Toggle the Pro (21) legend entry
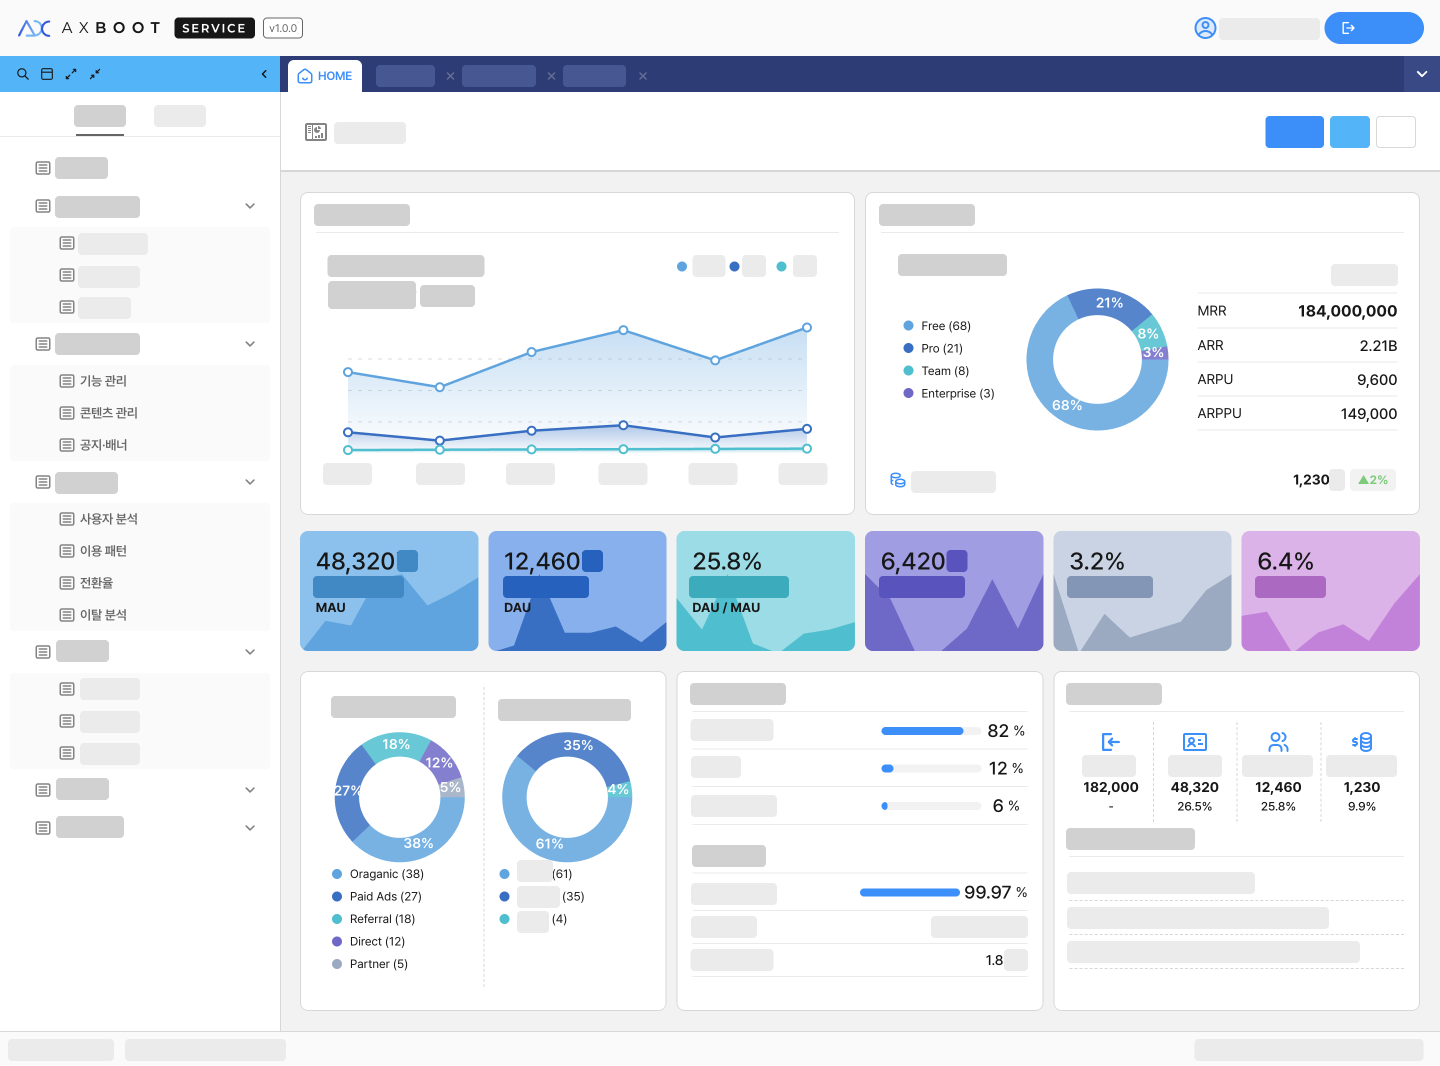Screen dimensions: 1440x1066 933,348
